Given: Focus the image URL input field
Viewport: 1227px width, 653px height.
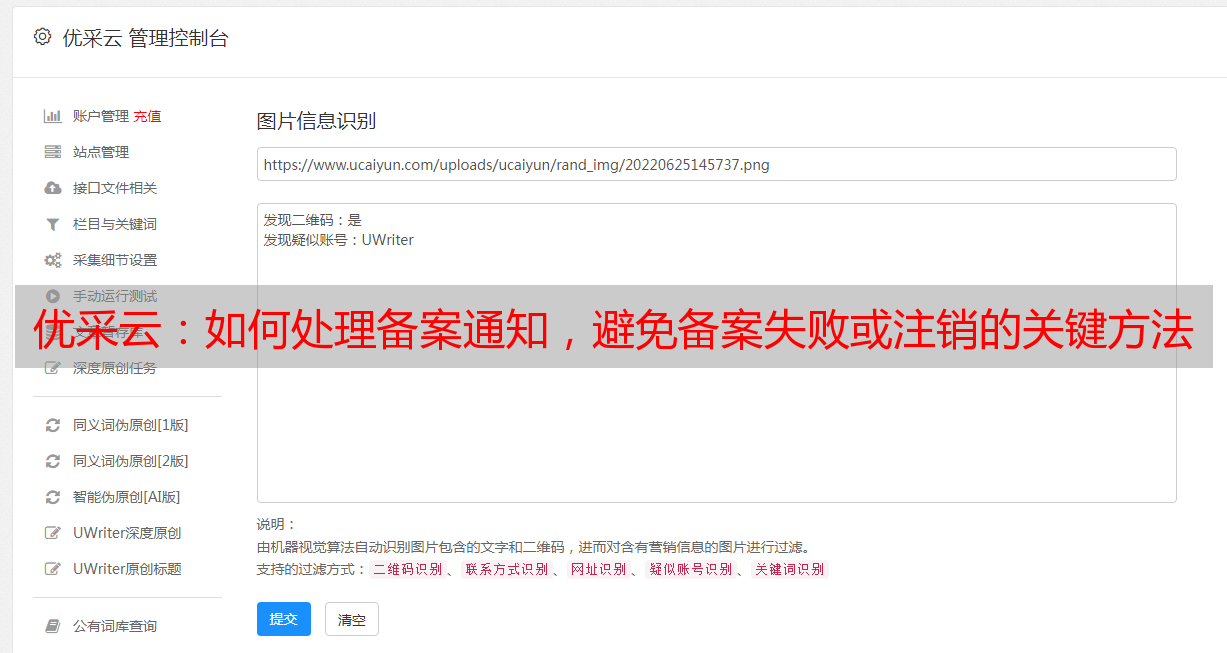Looking at the screenshot, I should point(716,164).
